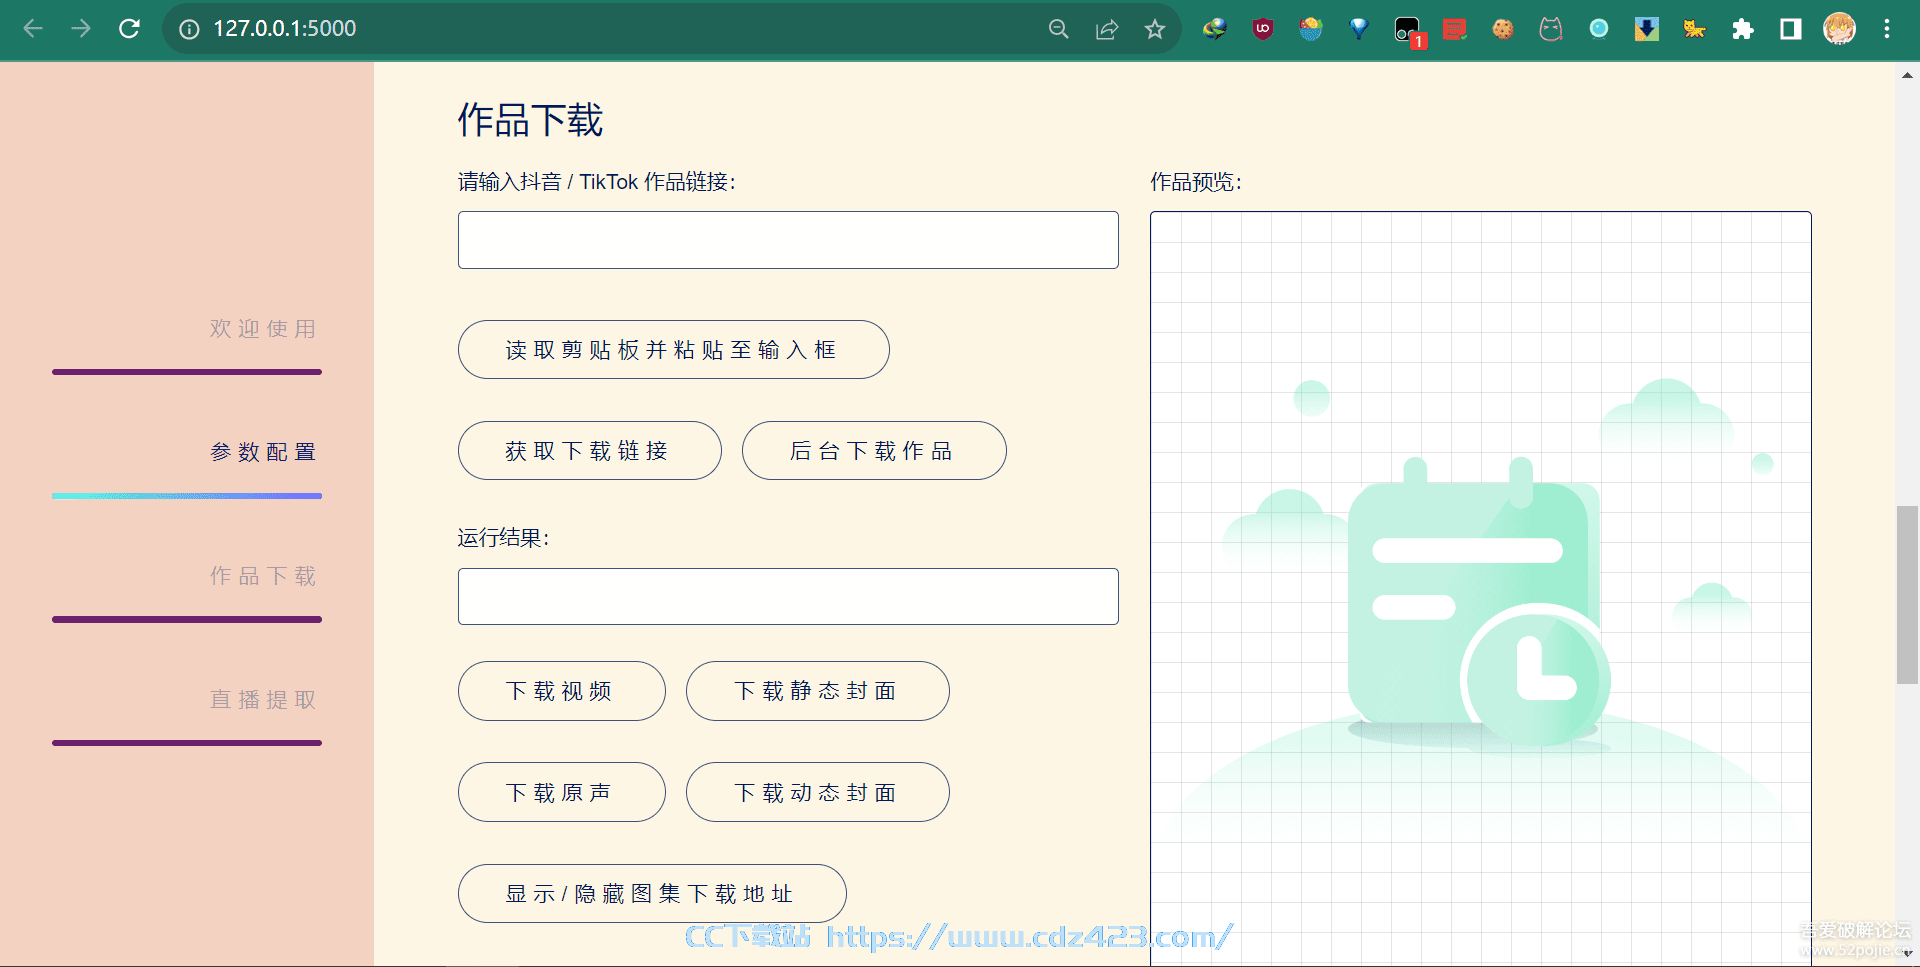
Task: Open the teal circle extension icon
Action: coord(1599,29)
